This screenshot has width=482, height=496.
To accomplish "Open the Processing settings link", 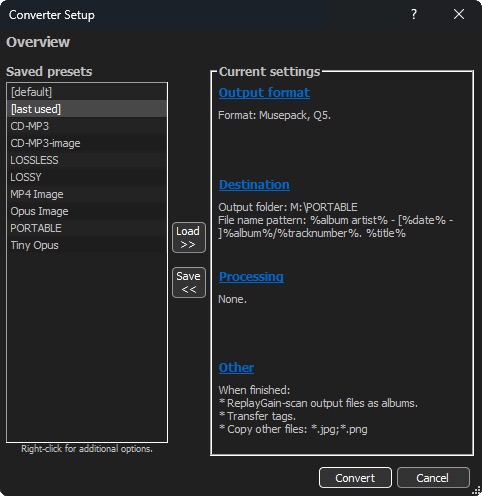I will click(251, 276).
